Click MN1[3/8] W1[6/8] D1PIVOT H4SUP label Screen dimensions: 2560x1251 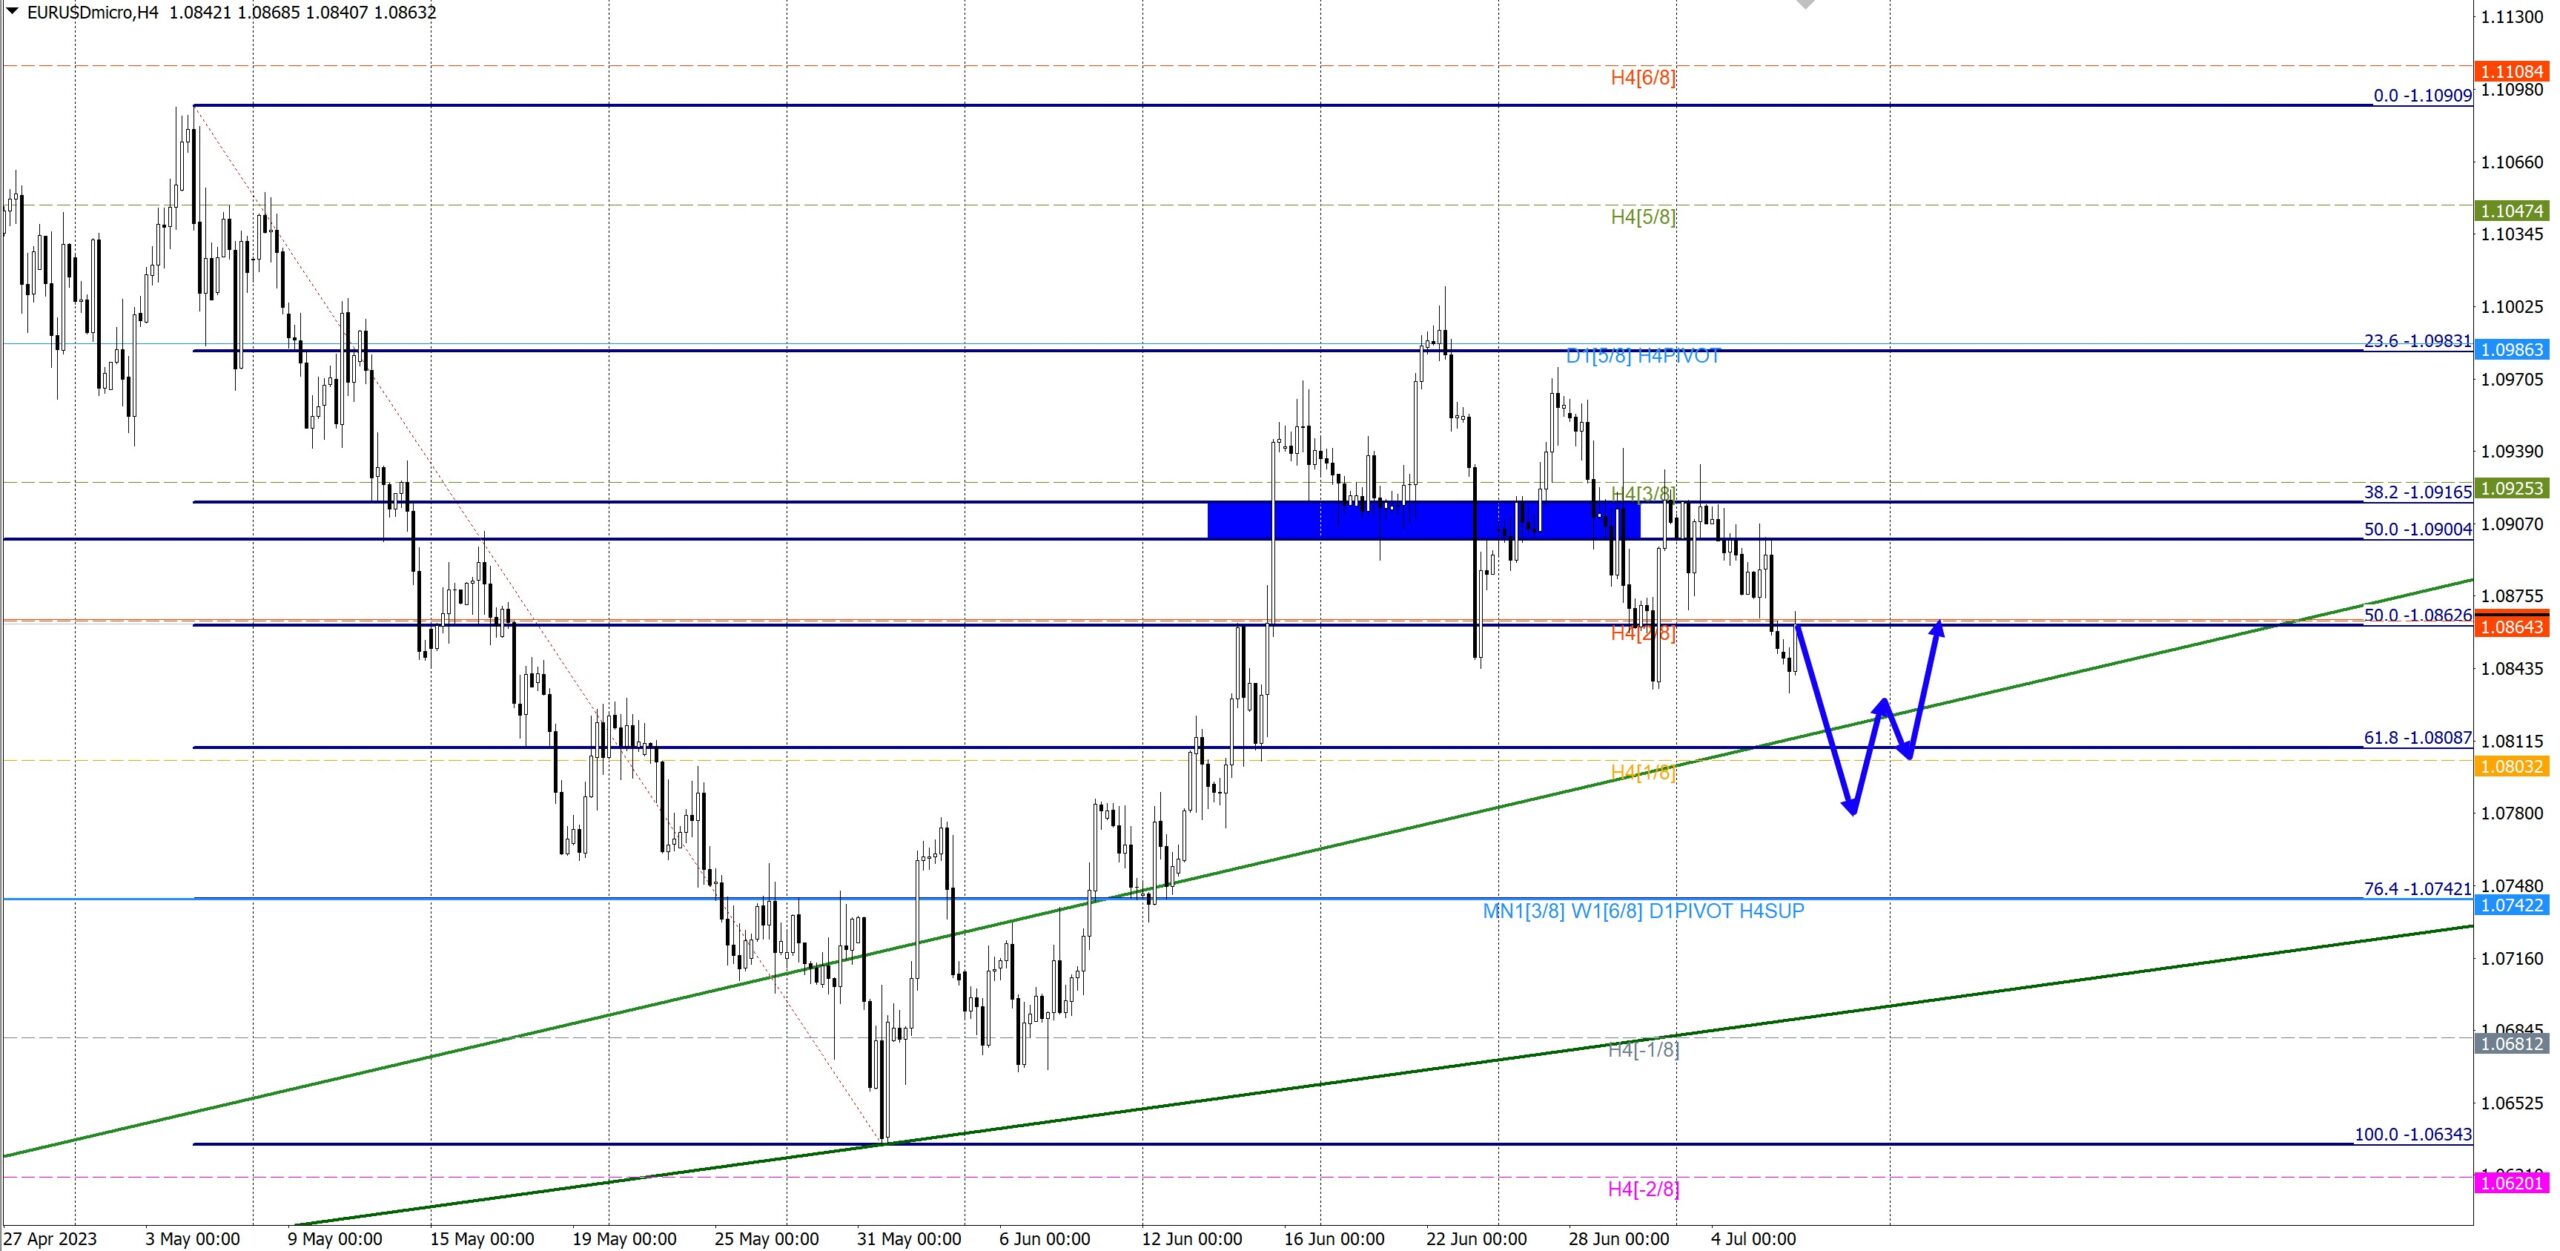(x=1642, y=911)
